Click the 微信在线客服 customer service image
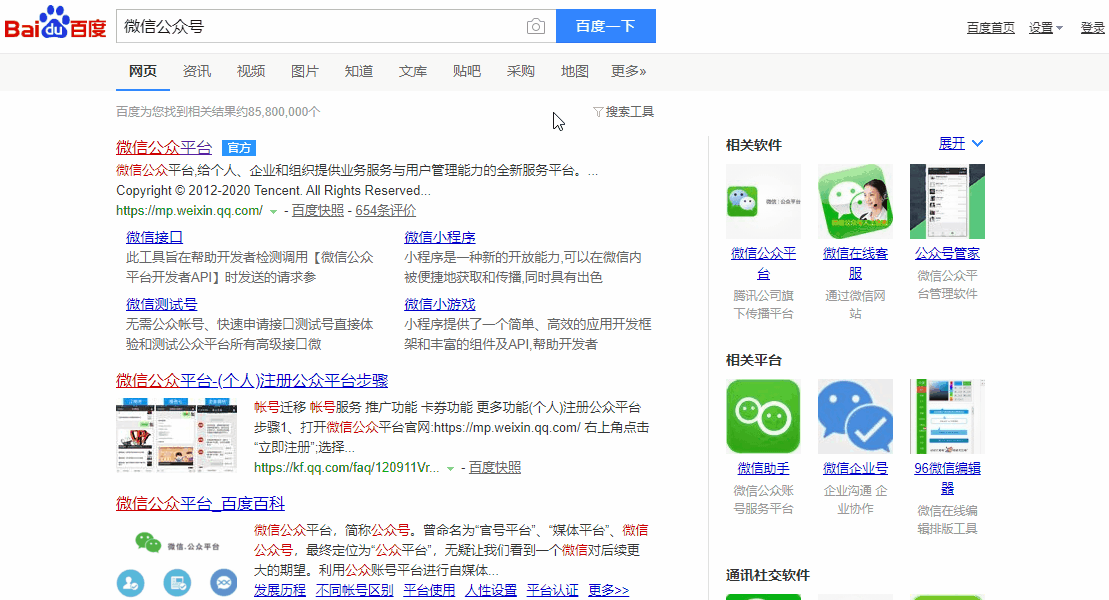1109x600 pixels. point(855,201)
